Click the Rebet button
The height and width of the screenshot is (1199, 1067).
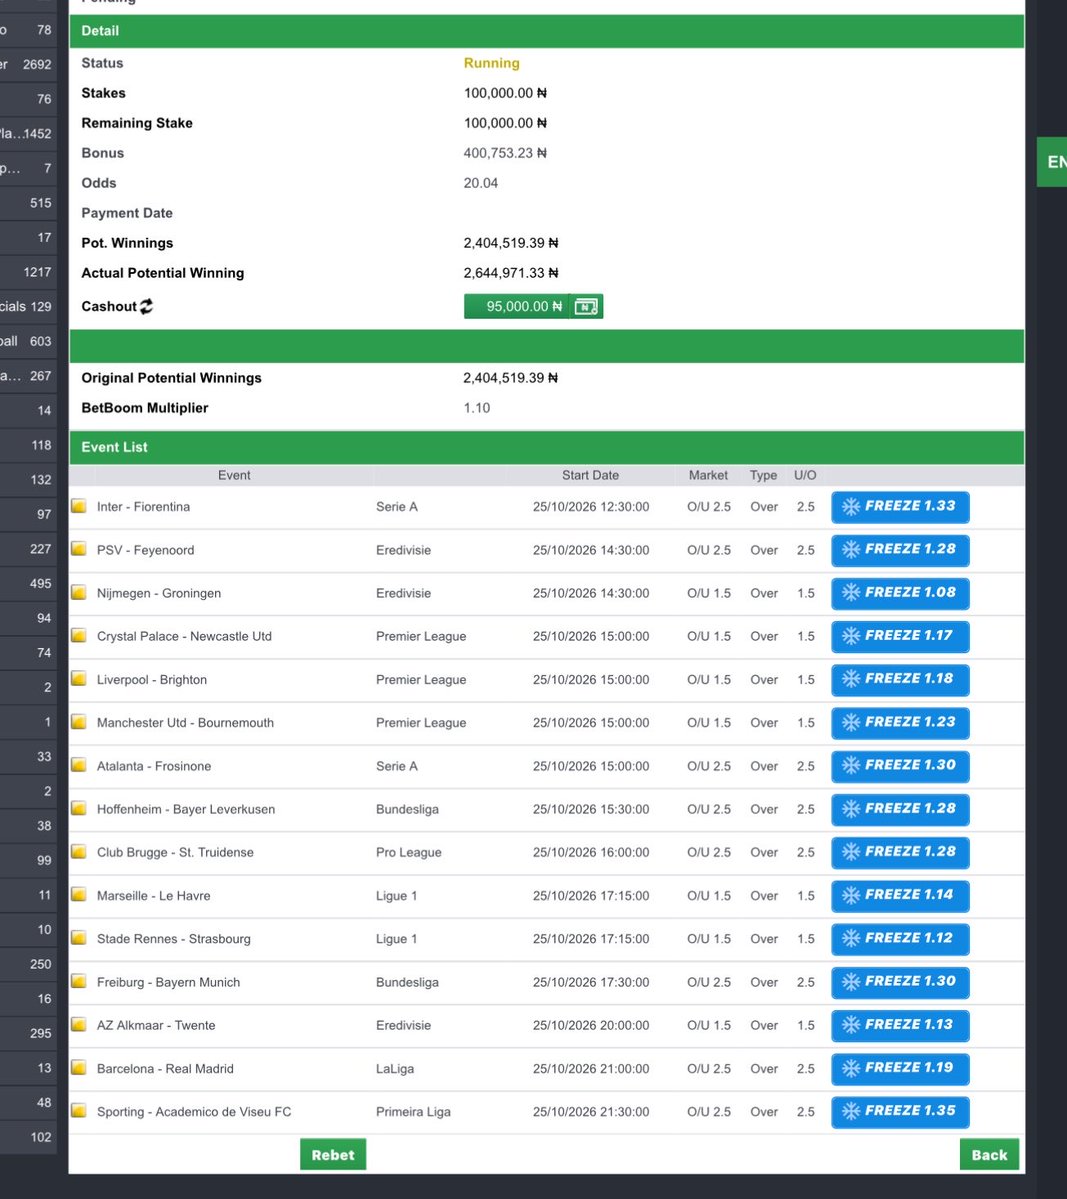point(333,1155)
